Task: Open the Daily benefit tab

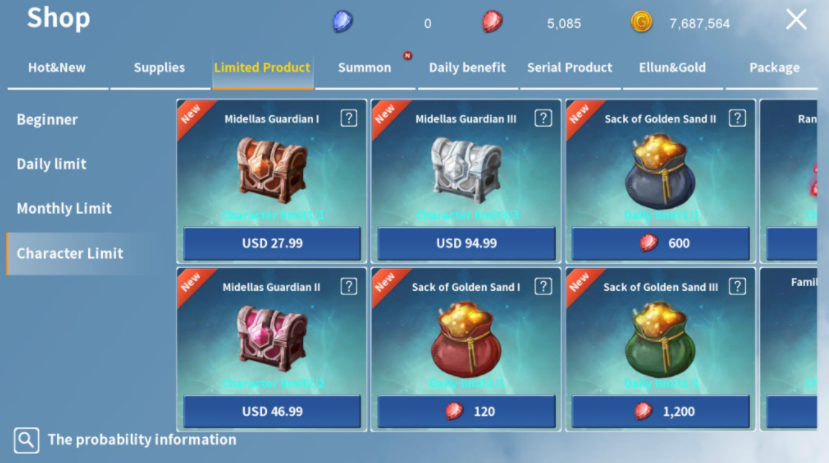Action: (467, 68)
